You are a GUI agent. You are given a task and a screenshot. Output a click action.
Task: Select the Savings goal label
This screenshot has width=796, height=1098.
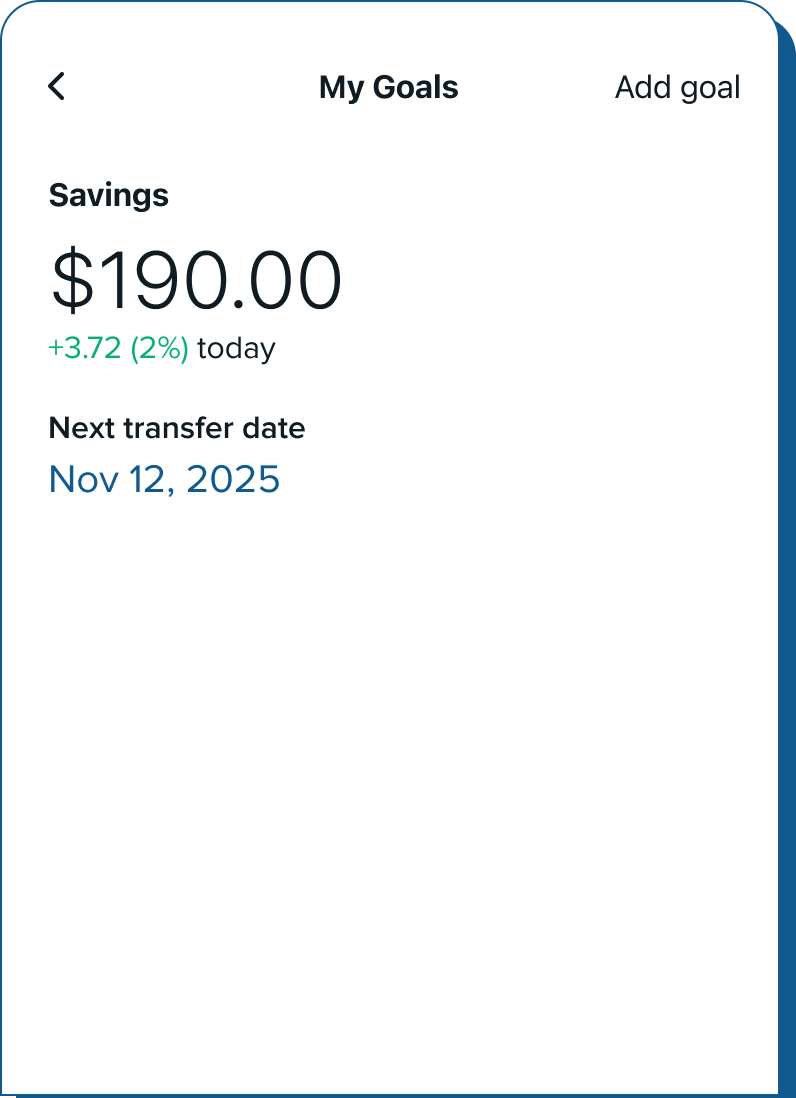pyautogui.click(x=108, y=195)
